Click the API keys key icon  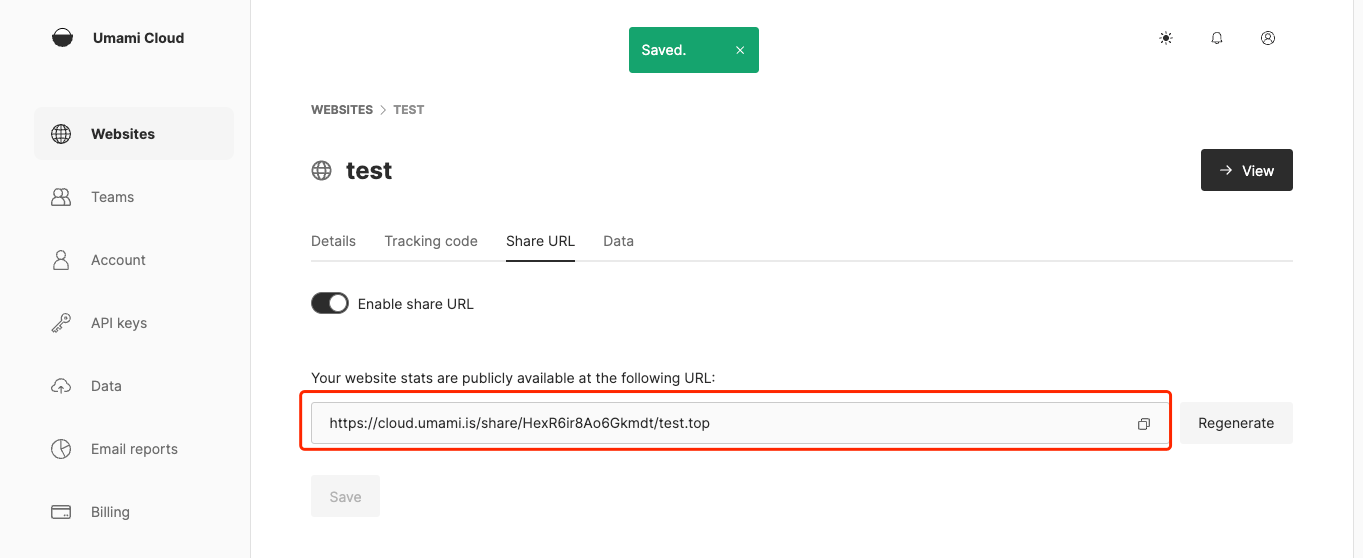pos(61,323)
